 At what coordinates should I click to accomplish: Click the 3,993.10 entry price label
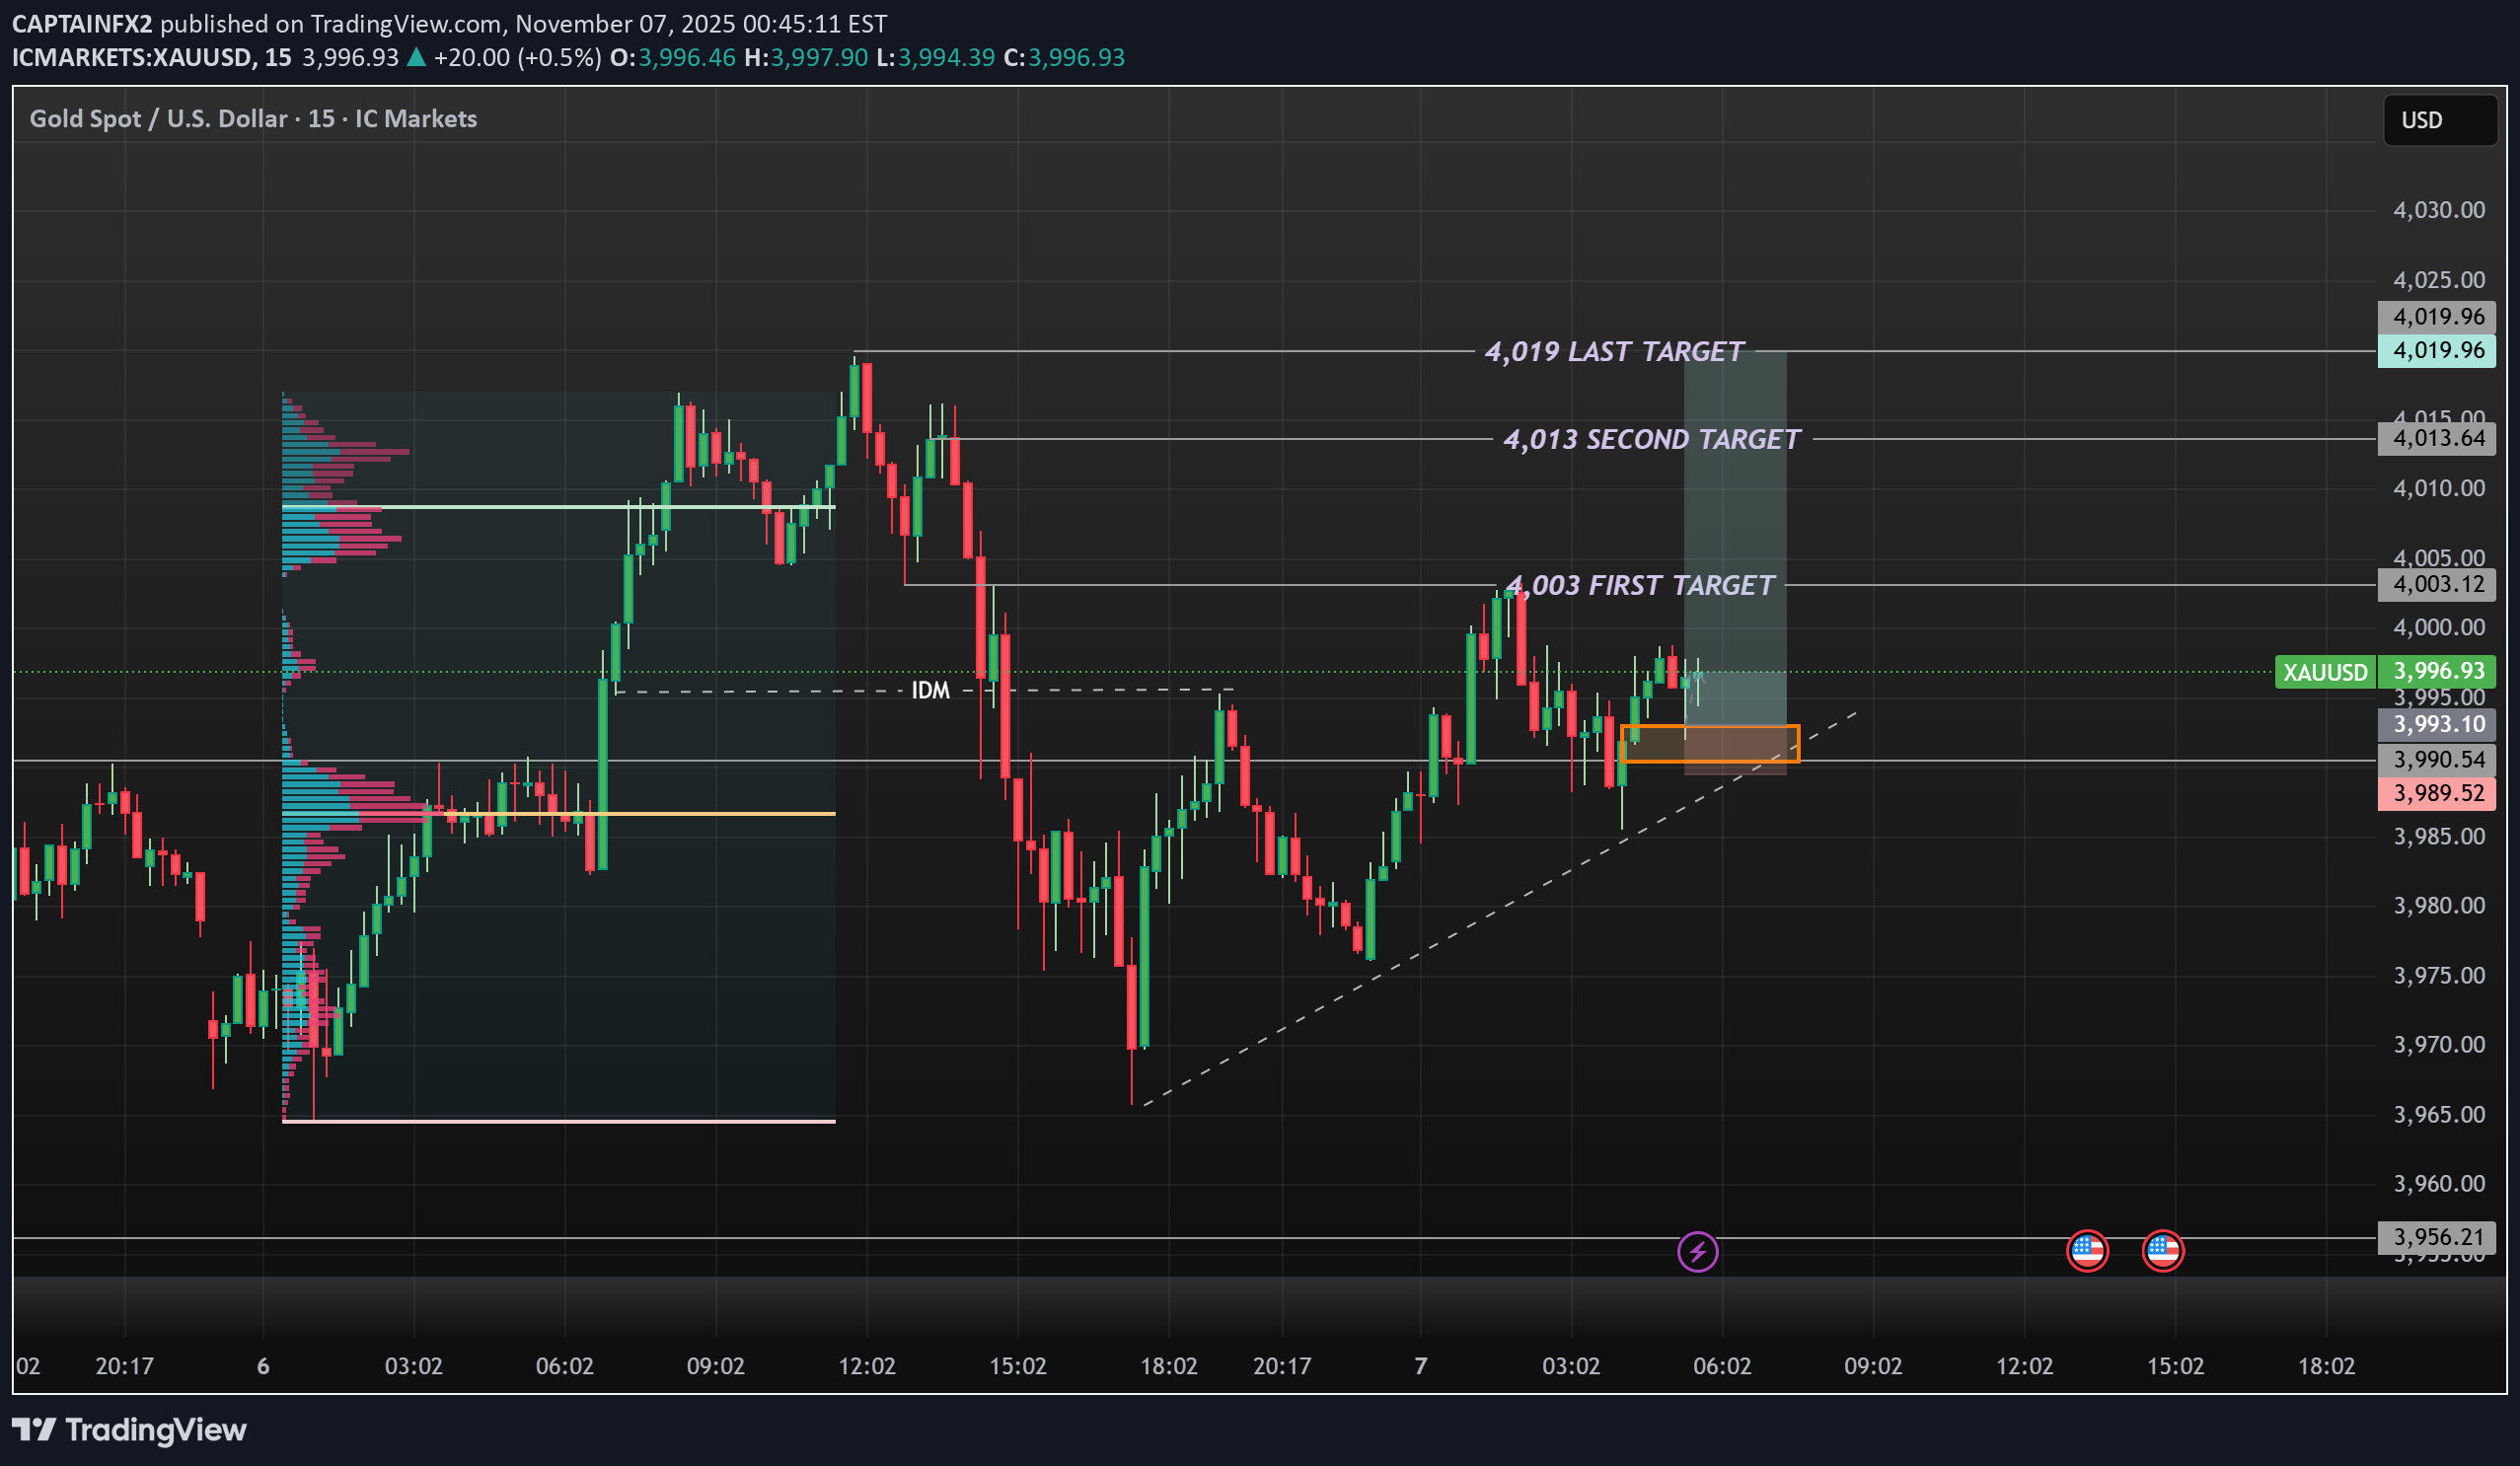point(2436,724)
